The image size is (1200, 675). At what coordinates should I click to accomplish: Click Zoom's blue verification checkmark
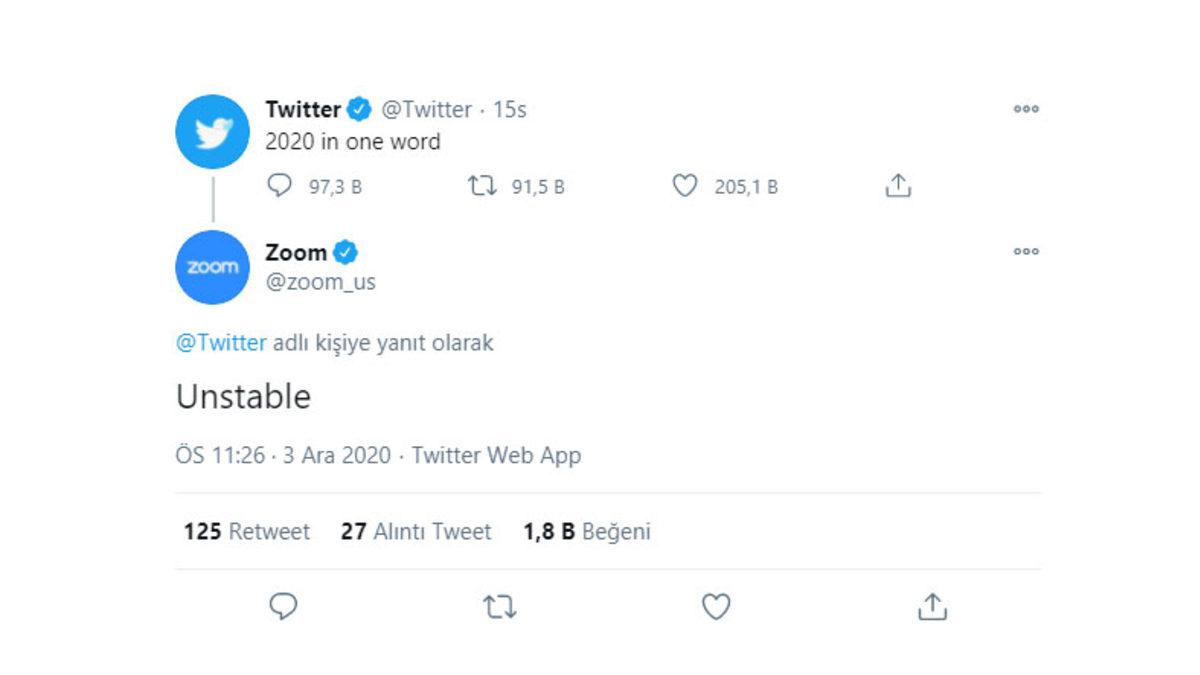345,252
